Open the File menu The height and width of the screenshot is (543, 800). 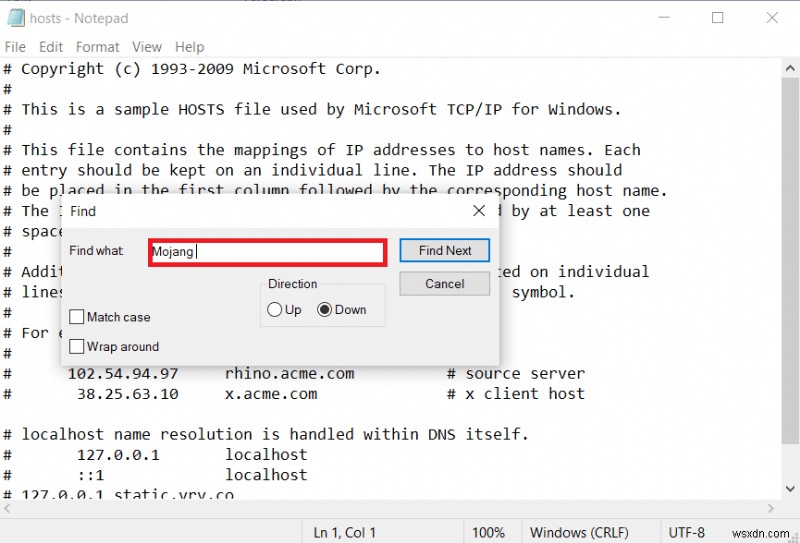(x=15, y=47)
